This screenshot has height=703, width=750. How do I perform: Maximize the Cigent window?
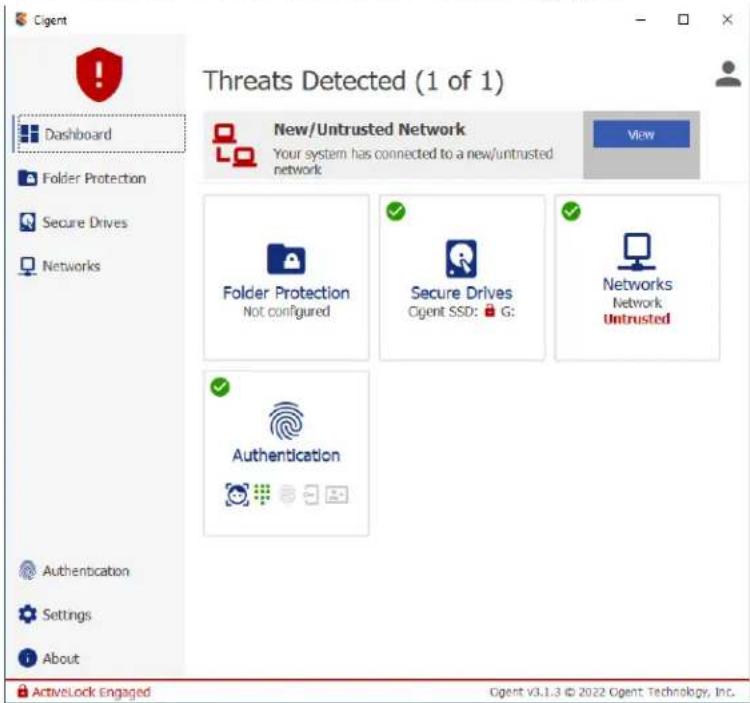pyautogui.click(x=684, y=20)
